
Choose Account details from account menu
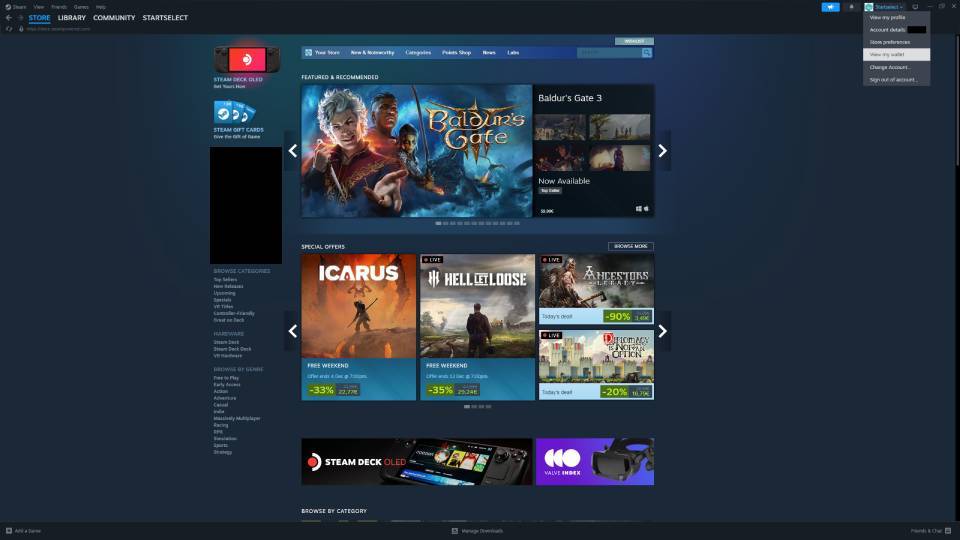[896, 29]
